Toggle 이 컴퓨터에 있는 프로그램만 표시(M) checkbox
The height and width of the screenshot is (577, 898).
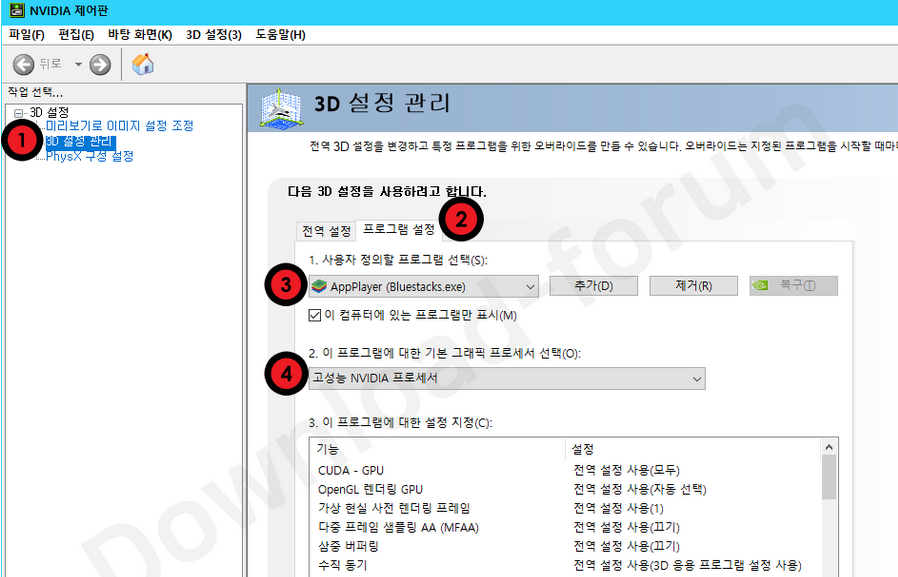point(314,315)
